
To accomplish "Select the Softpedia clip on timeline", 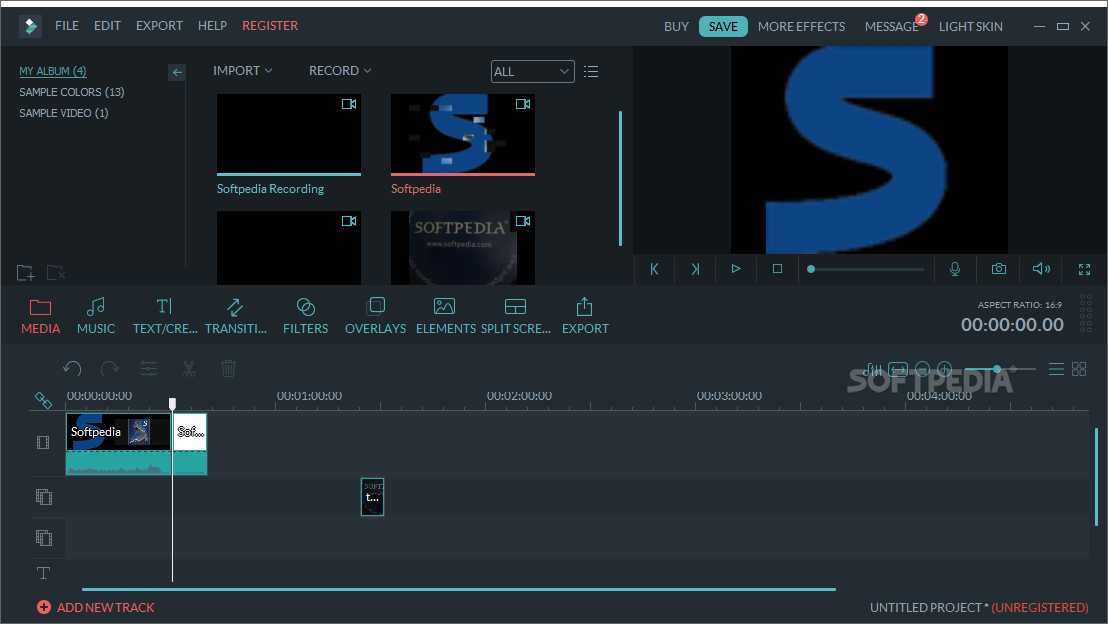I will [119, 444].
